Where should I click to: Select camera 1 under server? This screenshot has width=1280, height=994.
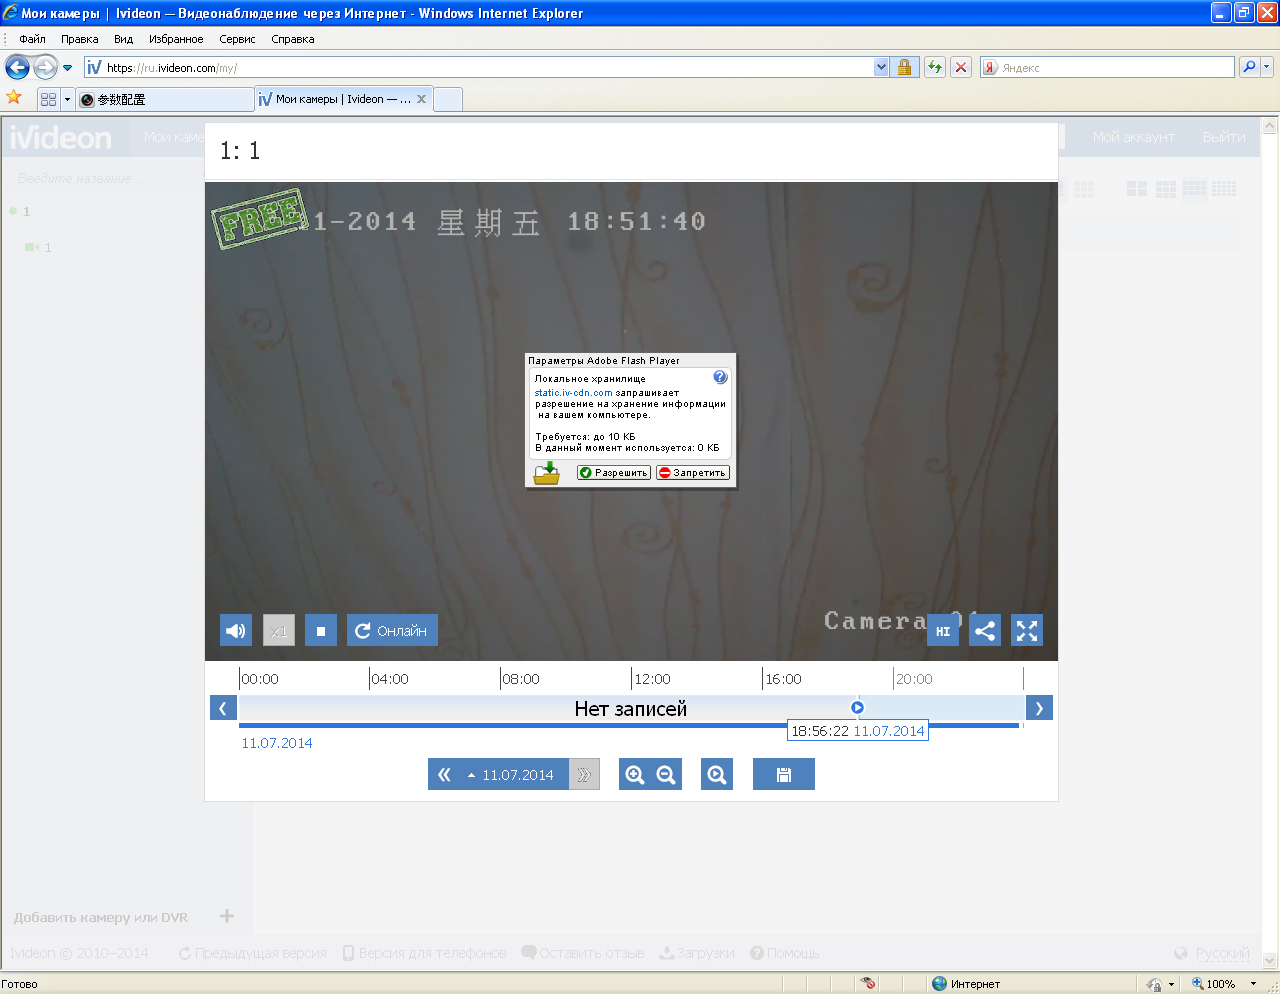point(39,247)
